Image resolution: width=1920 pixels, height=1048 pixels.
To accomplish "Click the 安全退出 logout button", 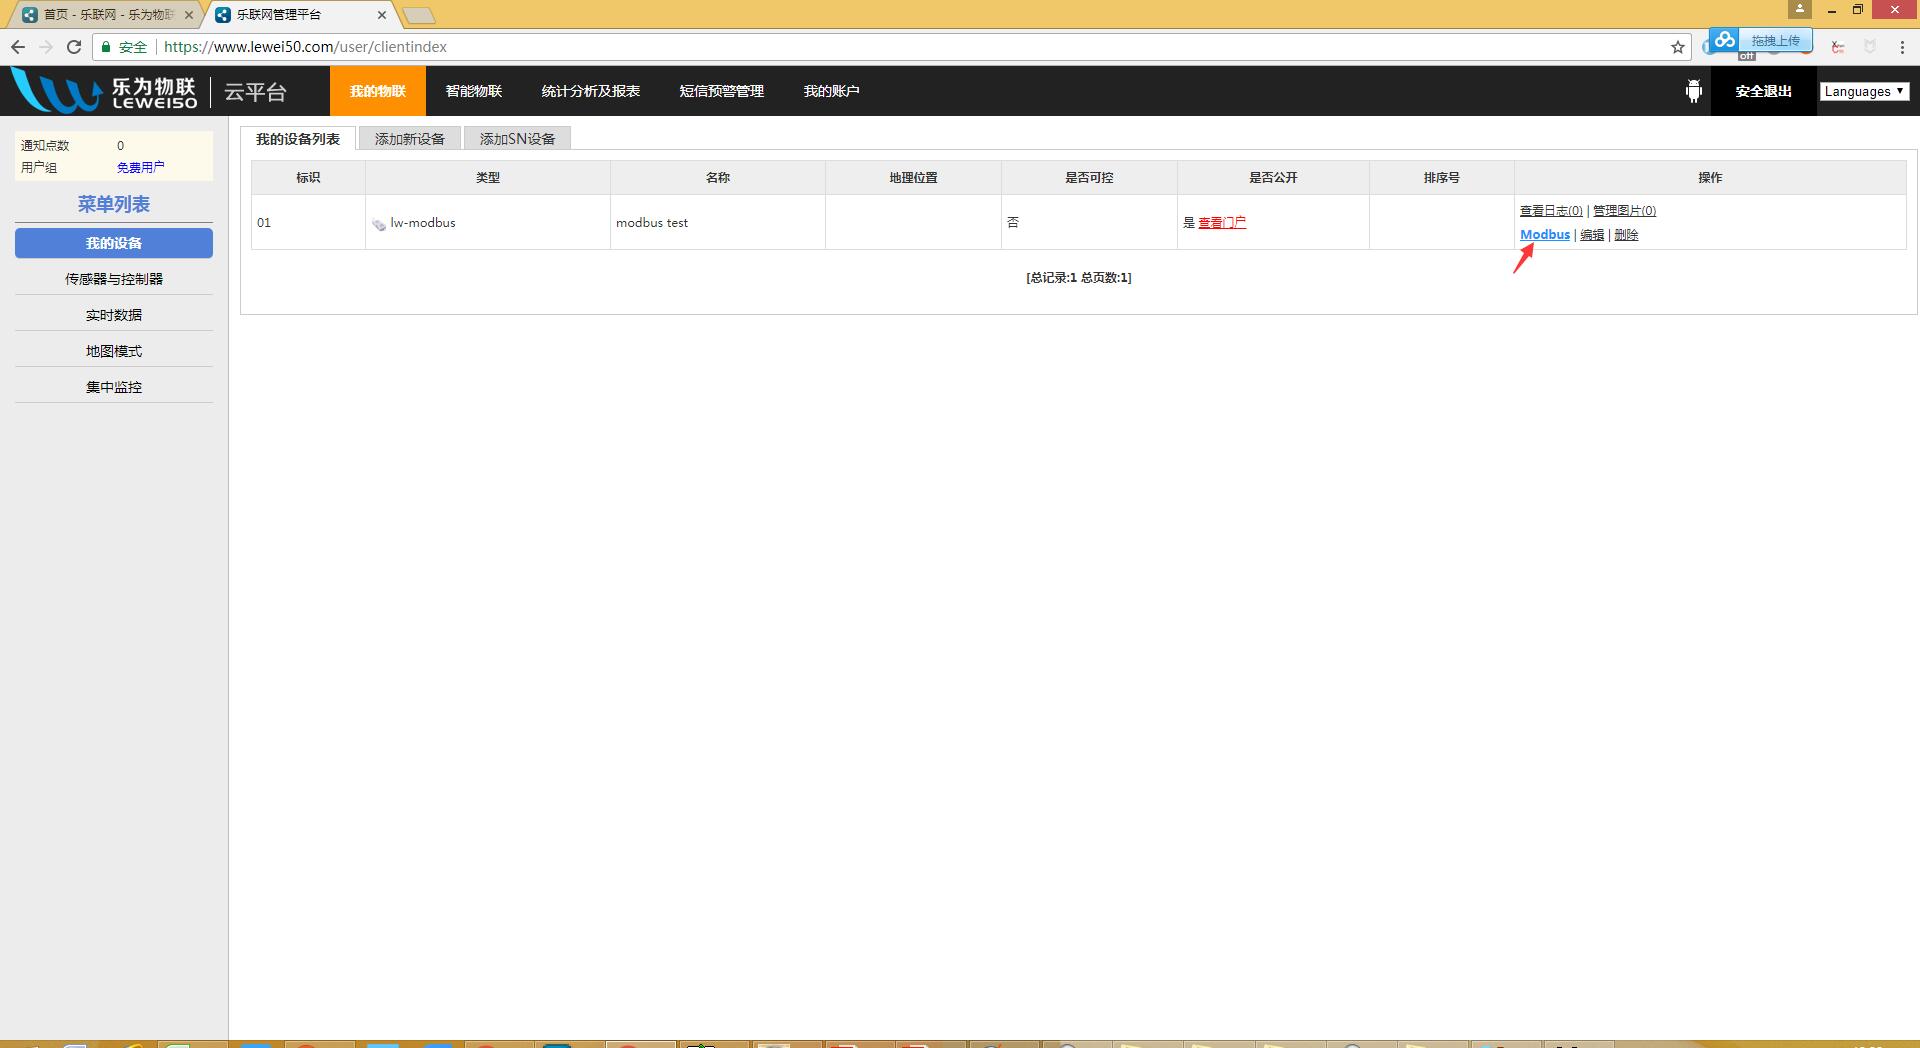I will tap(1764, 91).
